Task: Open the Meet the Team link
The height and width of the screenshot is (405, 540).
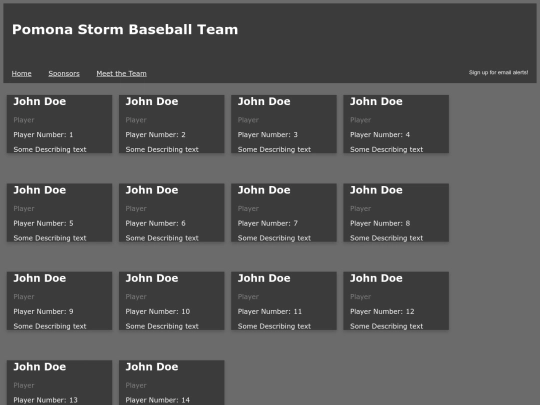Action: [x=121, y=73]
